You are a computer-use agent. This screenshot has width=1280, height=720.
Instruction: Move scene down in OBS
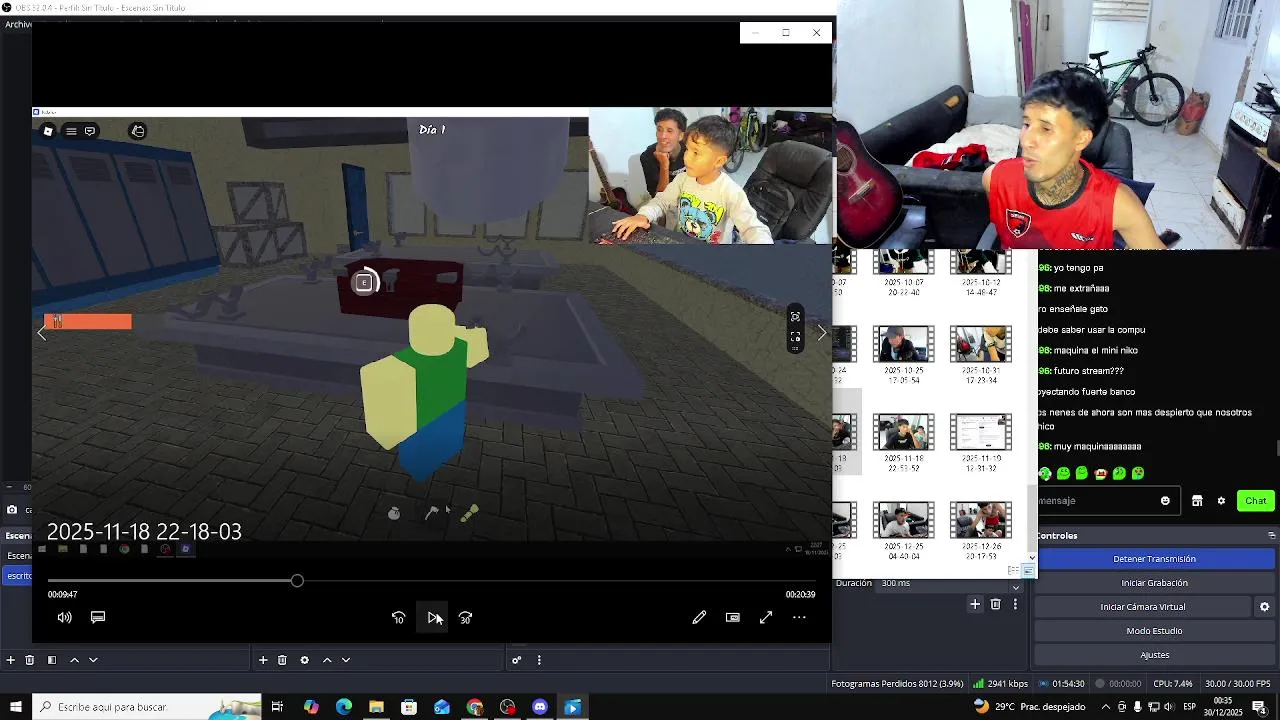pyautogui.click(x=93, y=660)
